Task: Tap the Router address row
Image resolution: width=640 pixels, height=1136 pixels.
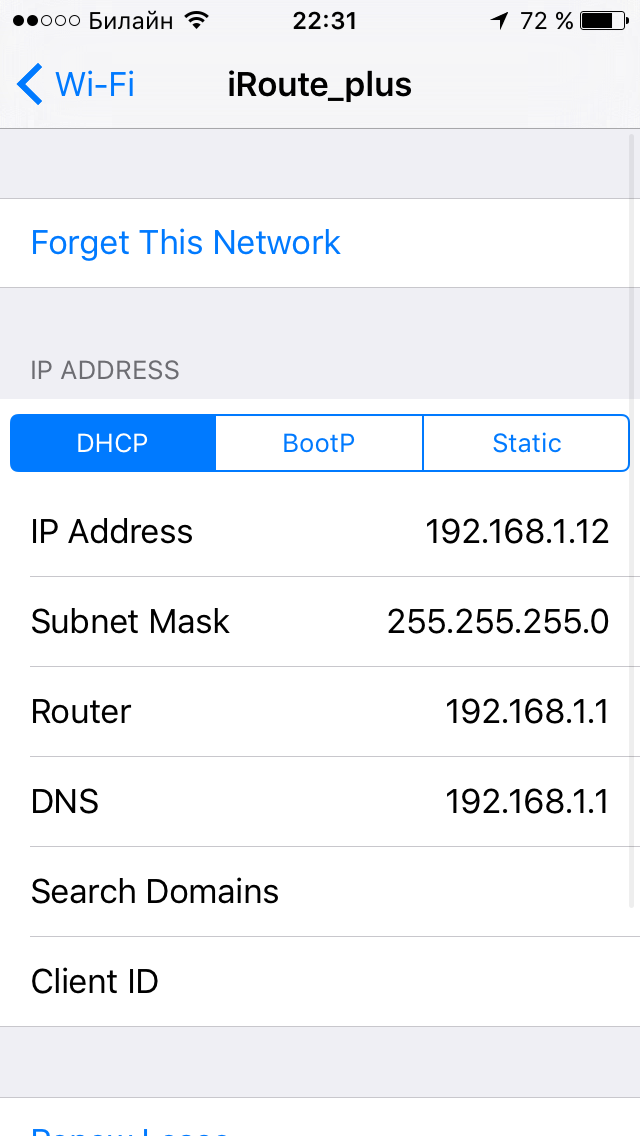Action: pos(320,711)
